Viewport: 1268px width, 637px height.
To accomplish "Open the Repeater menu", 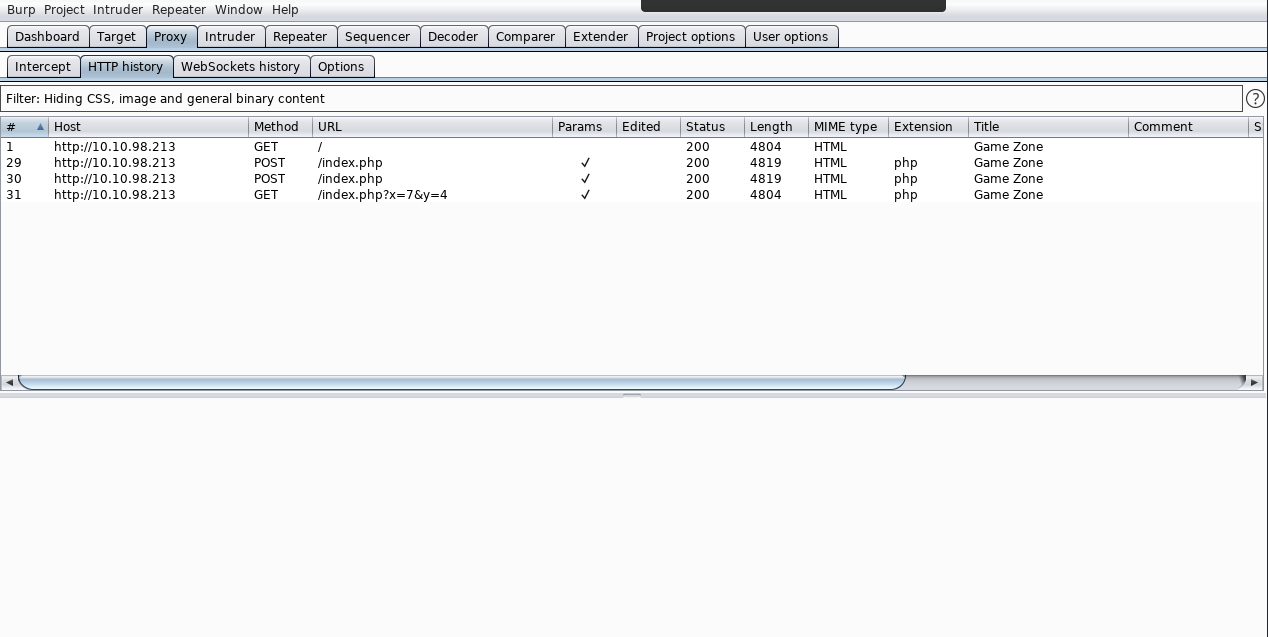I will tap(179, 10).
